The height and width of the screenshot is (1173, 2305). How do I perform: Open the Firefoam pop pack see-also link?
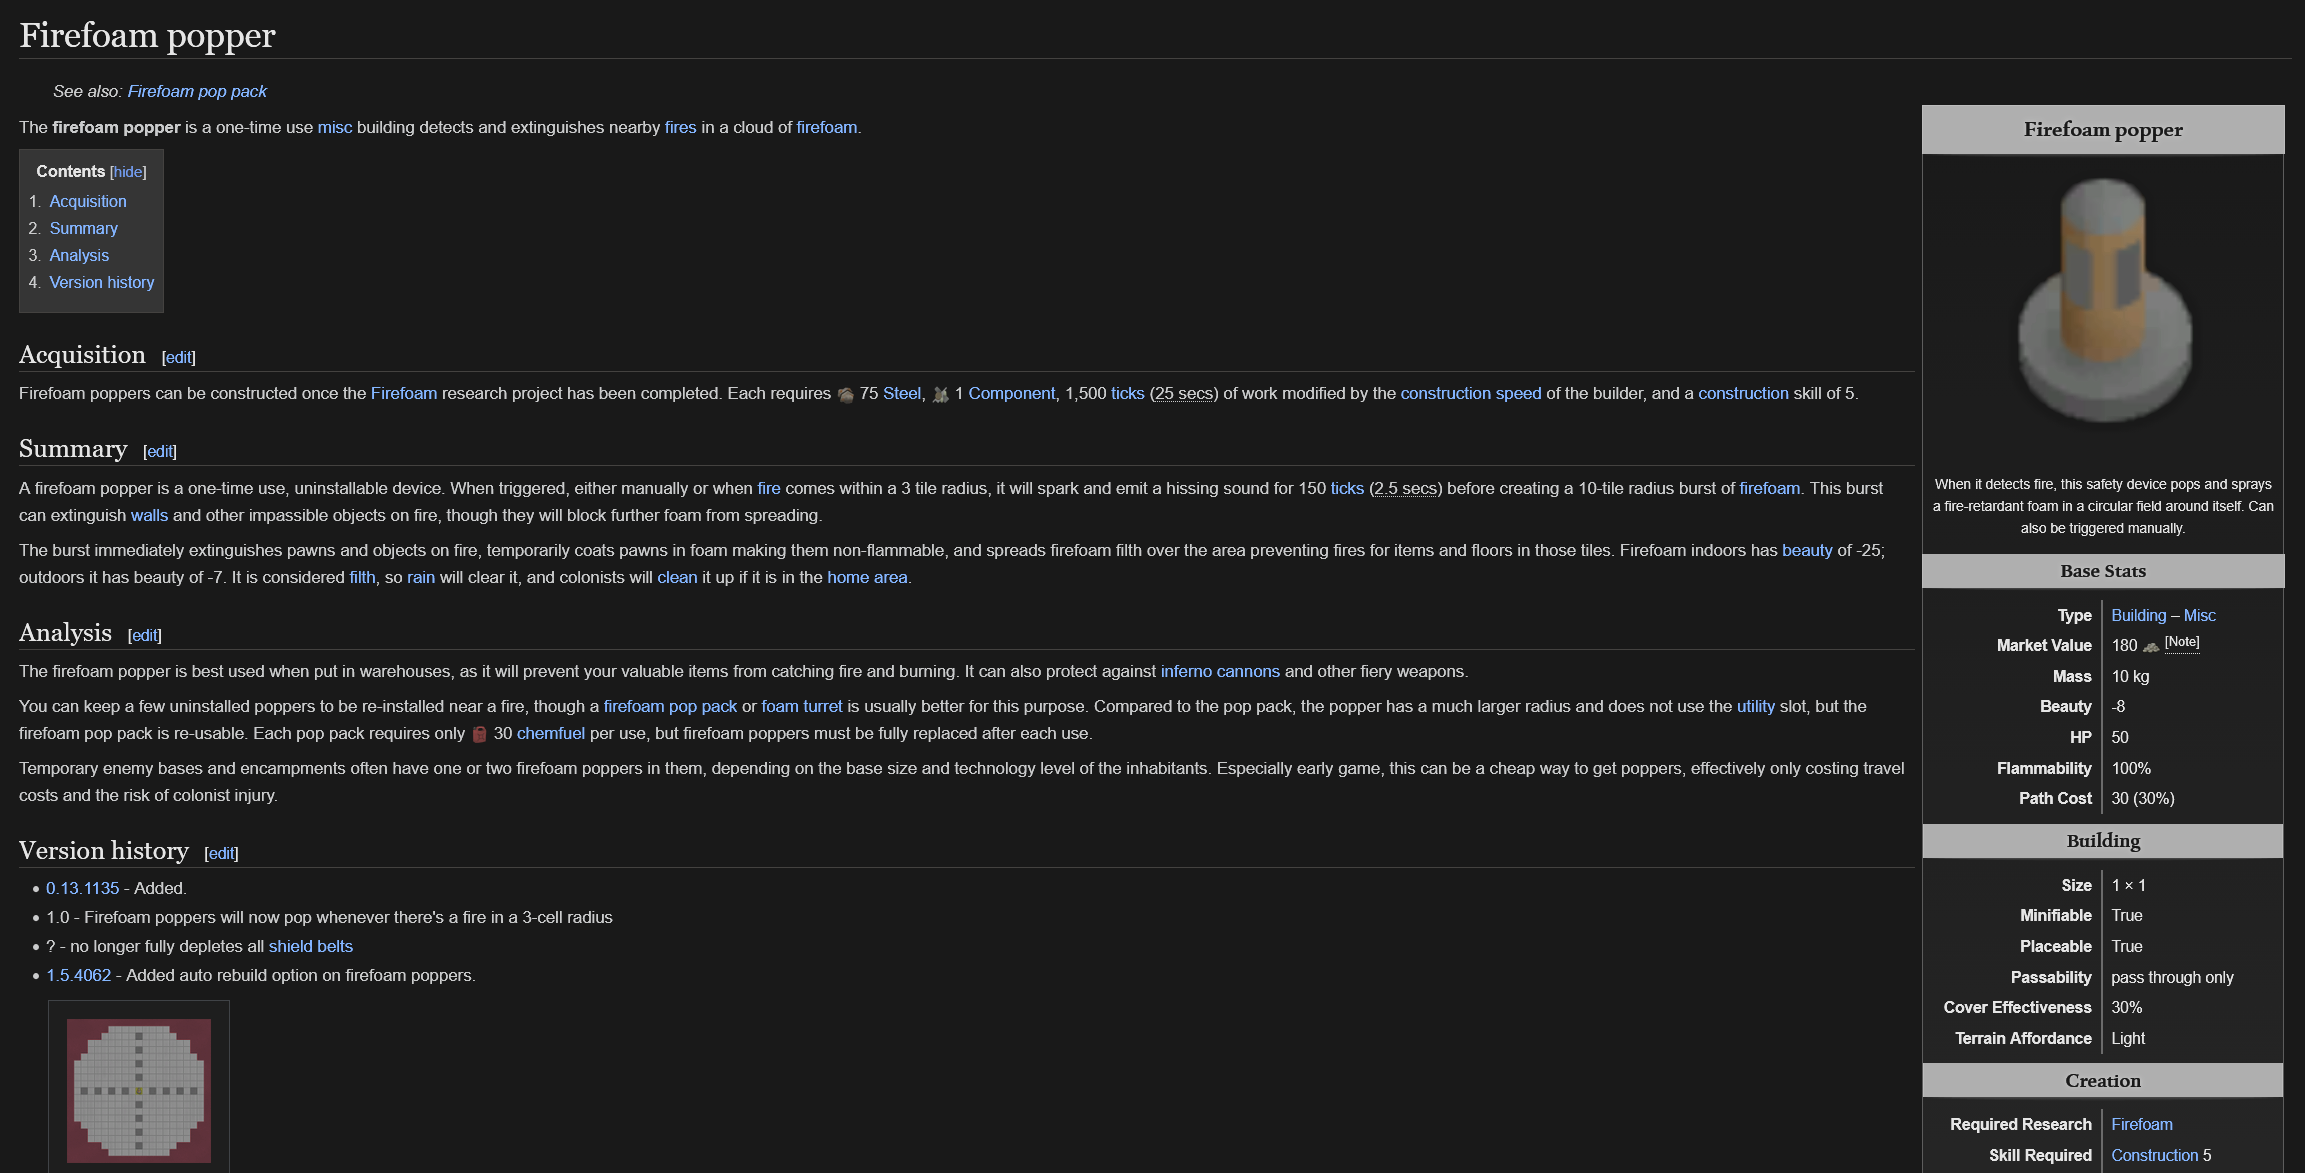(197, 91)
